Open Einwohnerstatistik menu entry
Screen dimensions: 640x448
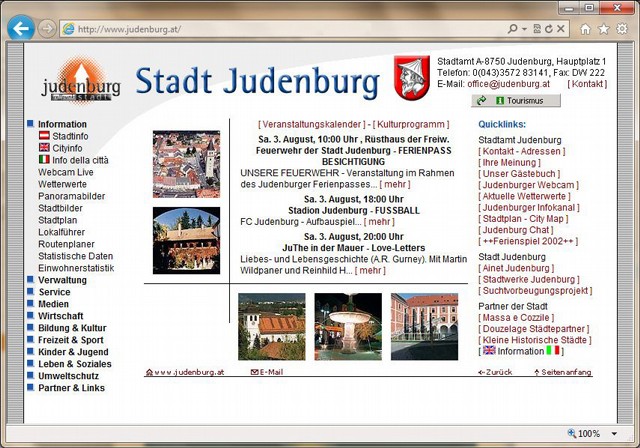point(76,268)
